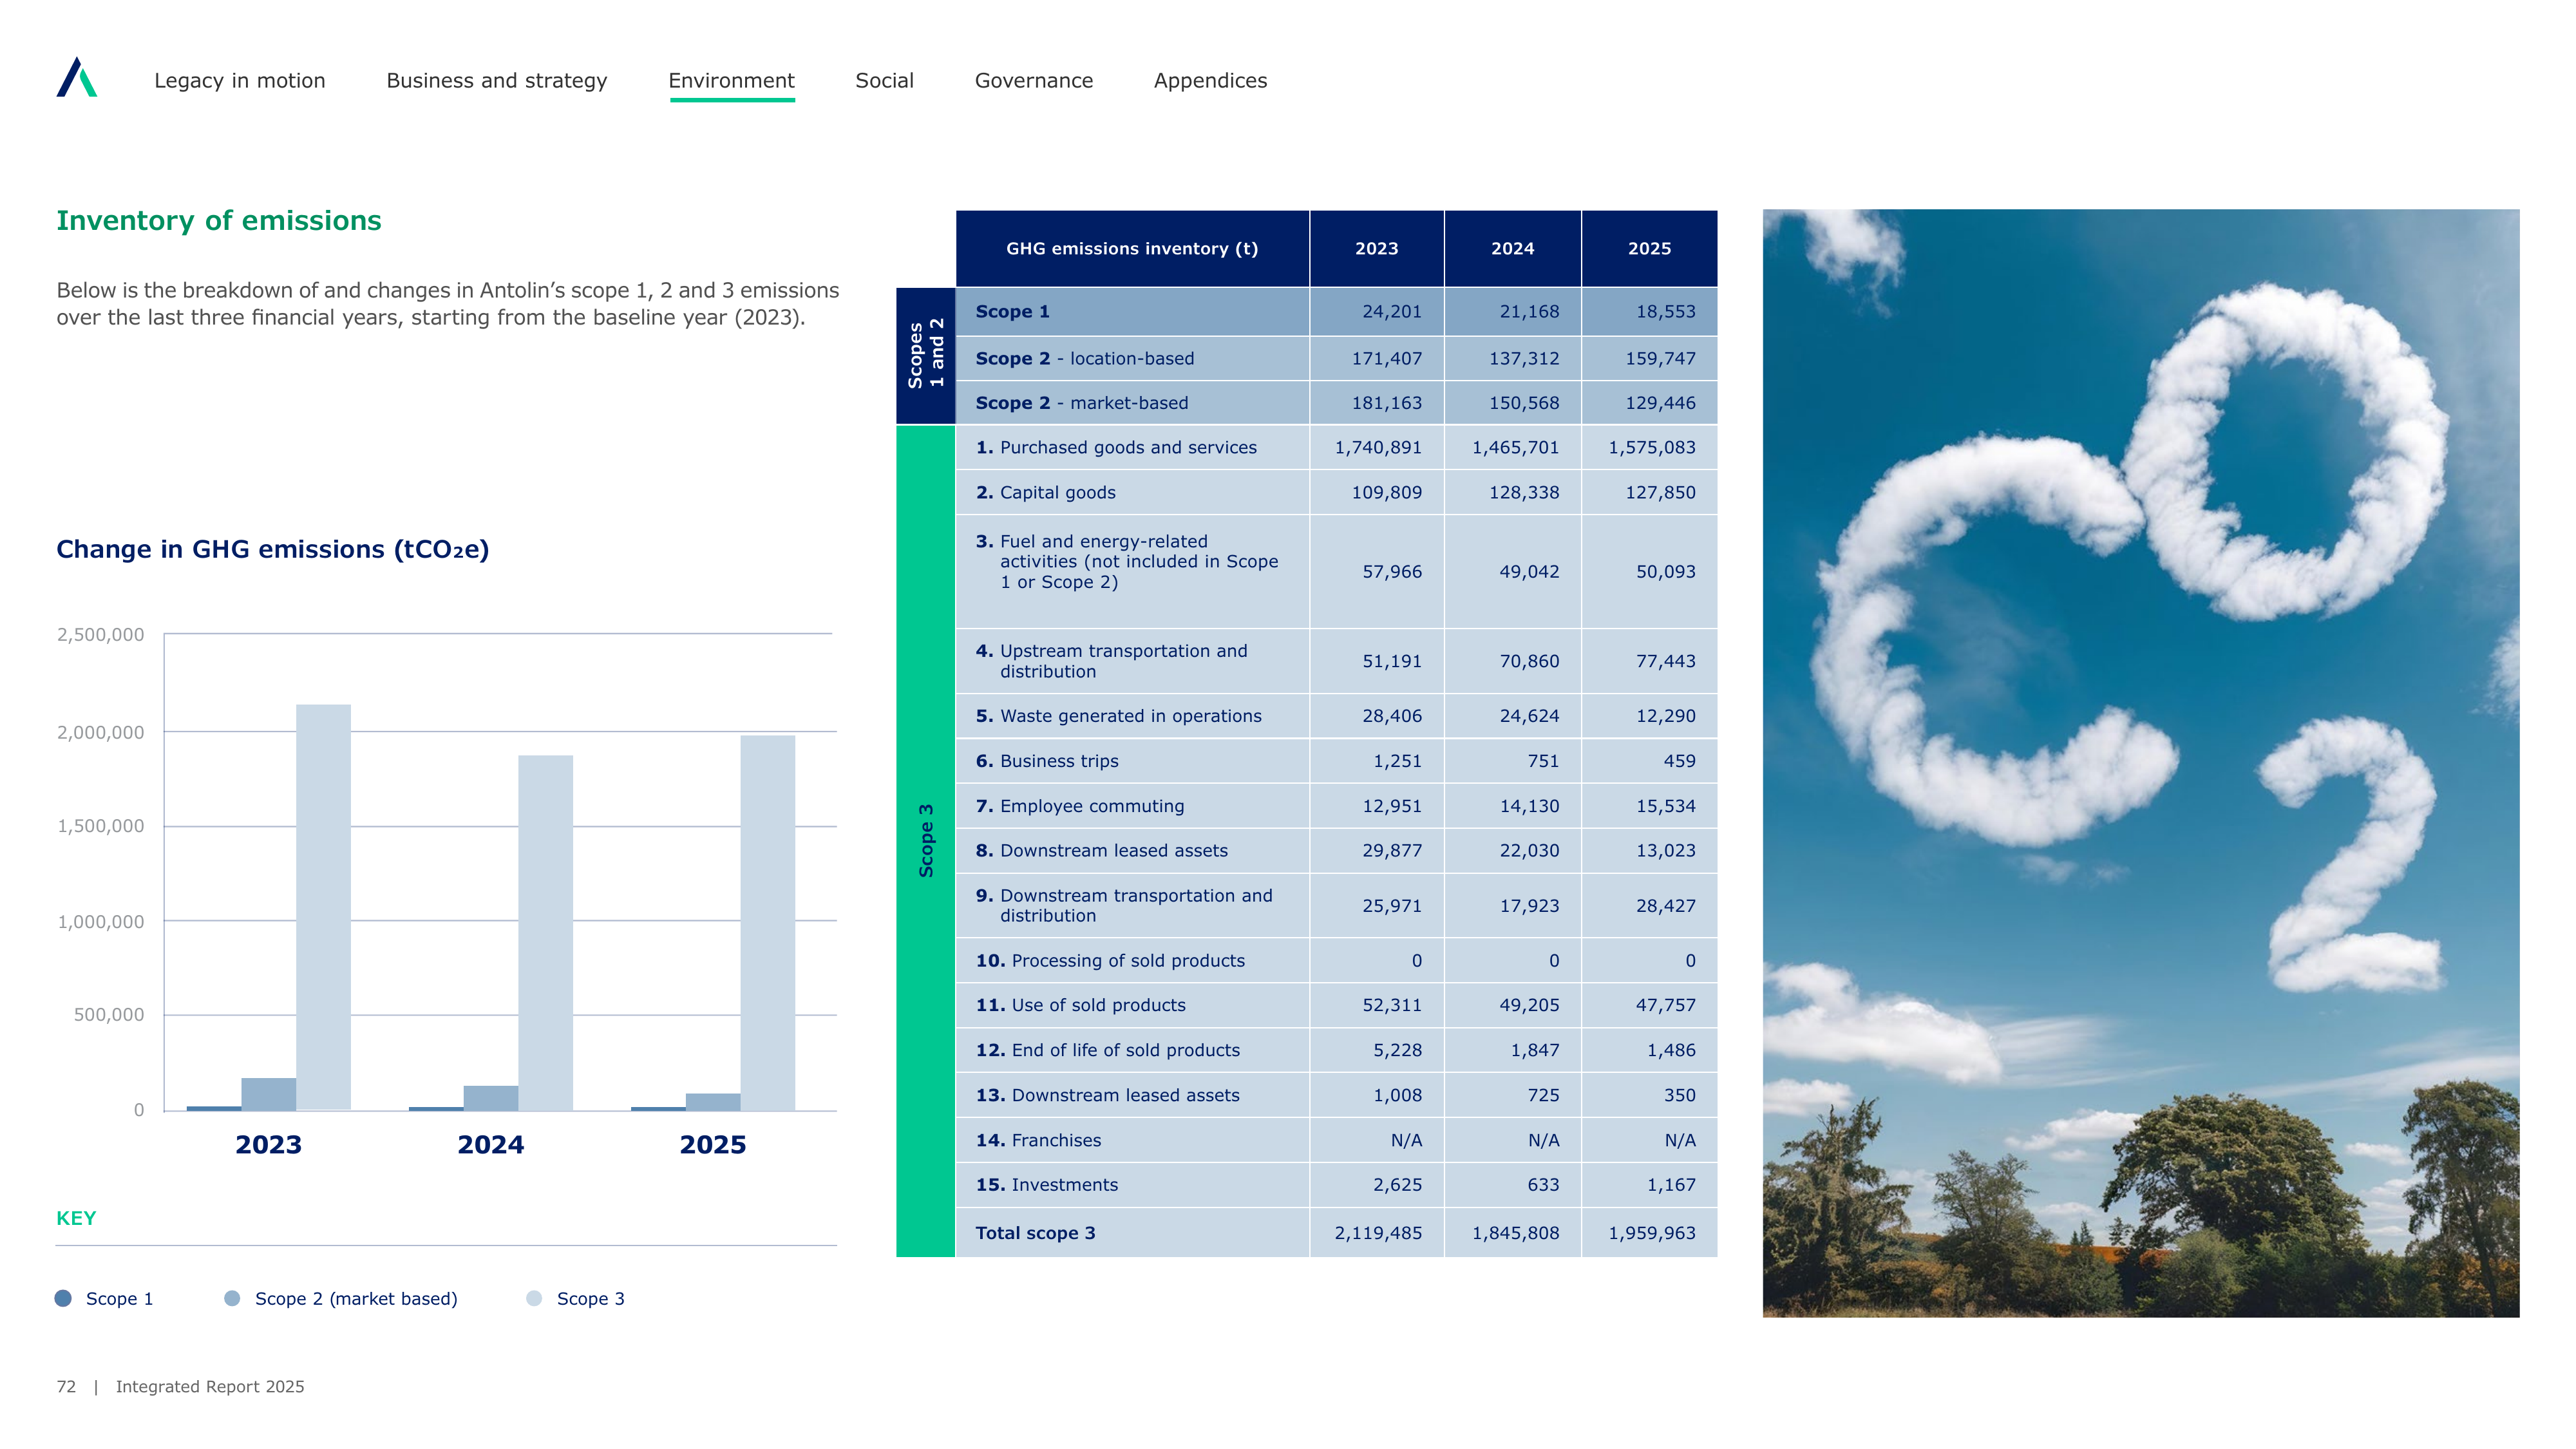Screen dimensions: 2576x1449
Task: Click the 2023 table column header
Action: (1377, 248)
